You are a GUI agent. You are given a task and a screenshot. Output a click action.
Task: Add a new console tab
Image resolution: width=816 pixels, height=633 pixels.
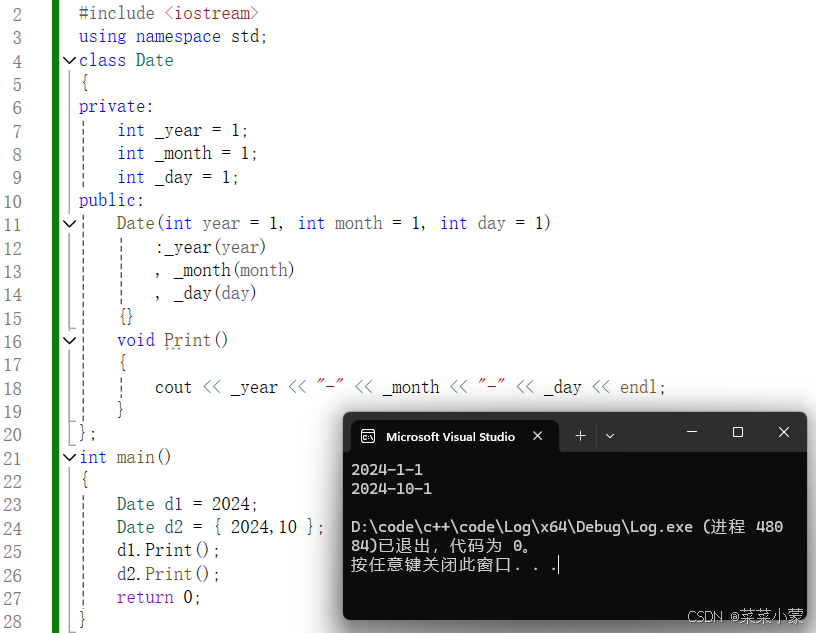[580, 435]
